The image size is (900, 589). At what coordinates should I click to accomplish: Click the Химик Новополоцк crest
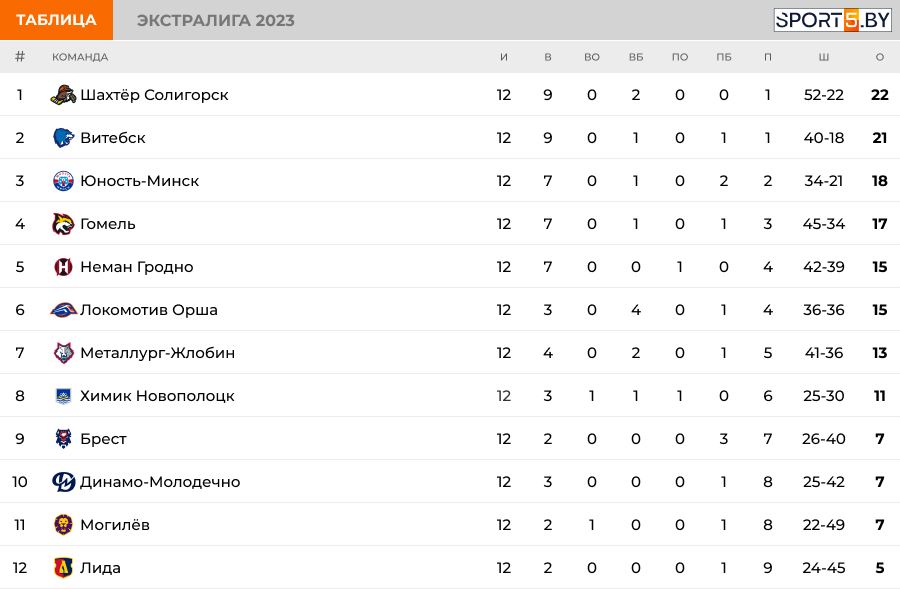click(63, 396)
